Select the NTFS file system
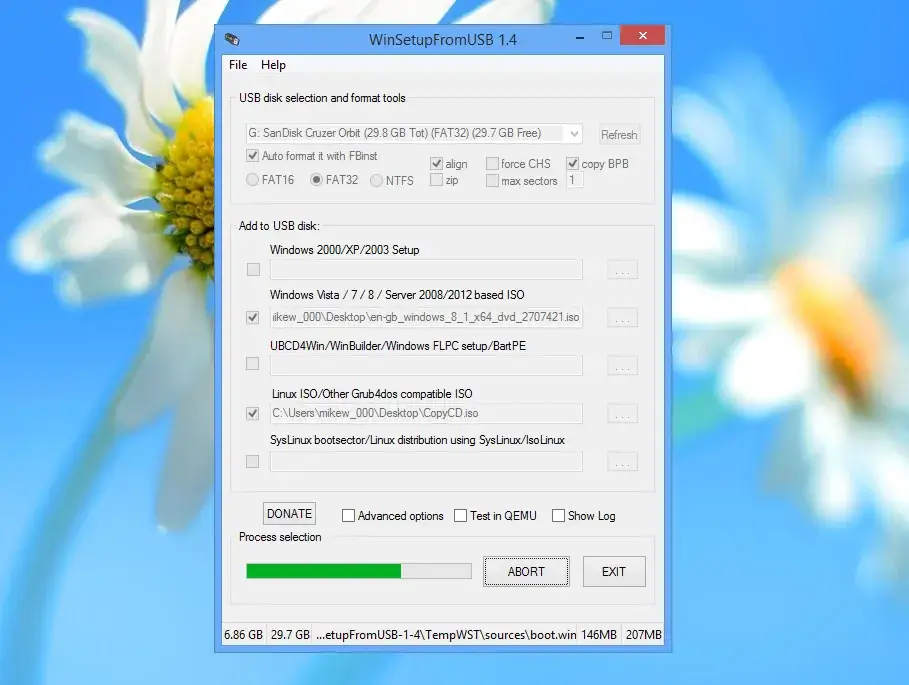This screenshot has height=685, width=909. coord(376,180)
